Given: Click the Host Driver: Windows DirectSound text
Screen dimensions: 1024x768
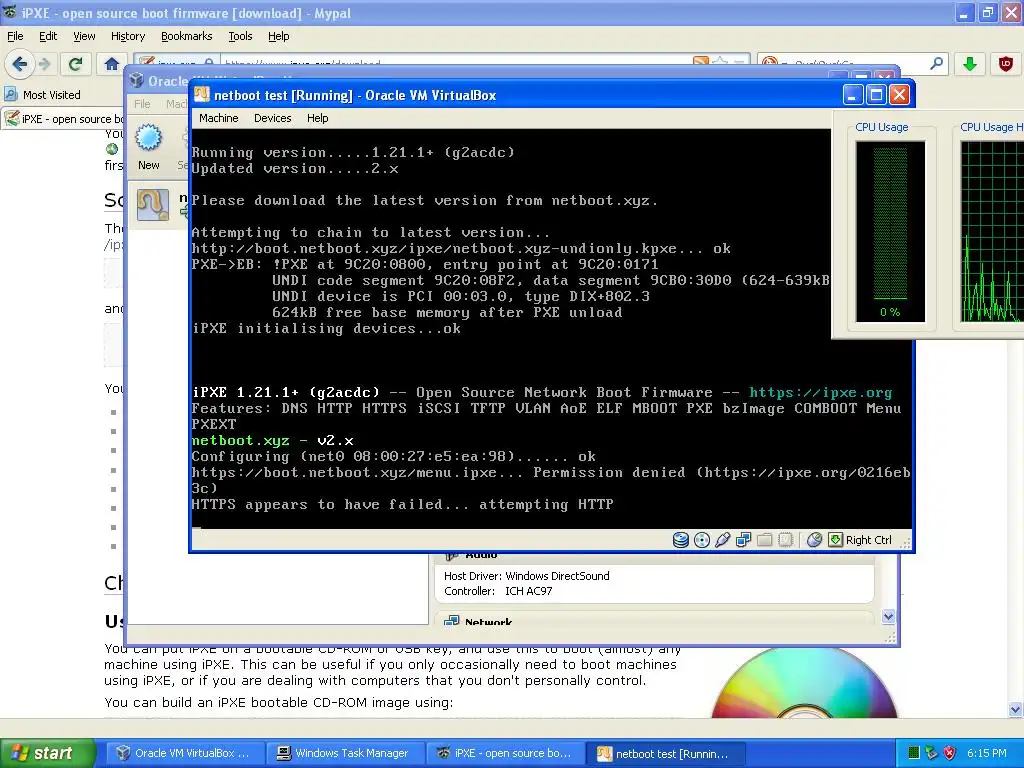Looking at the screenshot, I should point(526,576).
